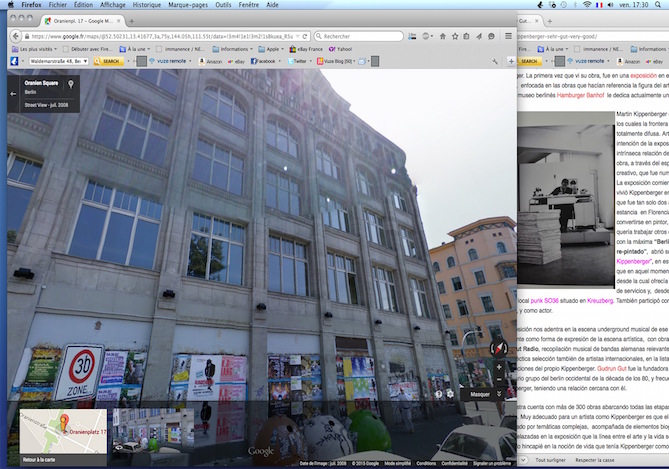
Task: Toggle Respecter la casse in find bar
Action: tap(595, 460)
